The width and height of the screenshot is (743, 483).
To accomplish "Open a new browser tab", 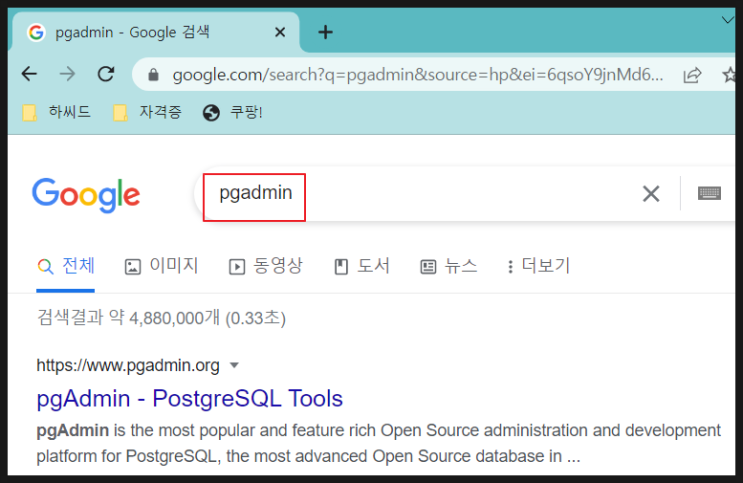I will [325, 32].
